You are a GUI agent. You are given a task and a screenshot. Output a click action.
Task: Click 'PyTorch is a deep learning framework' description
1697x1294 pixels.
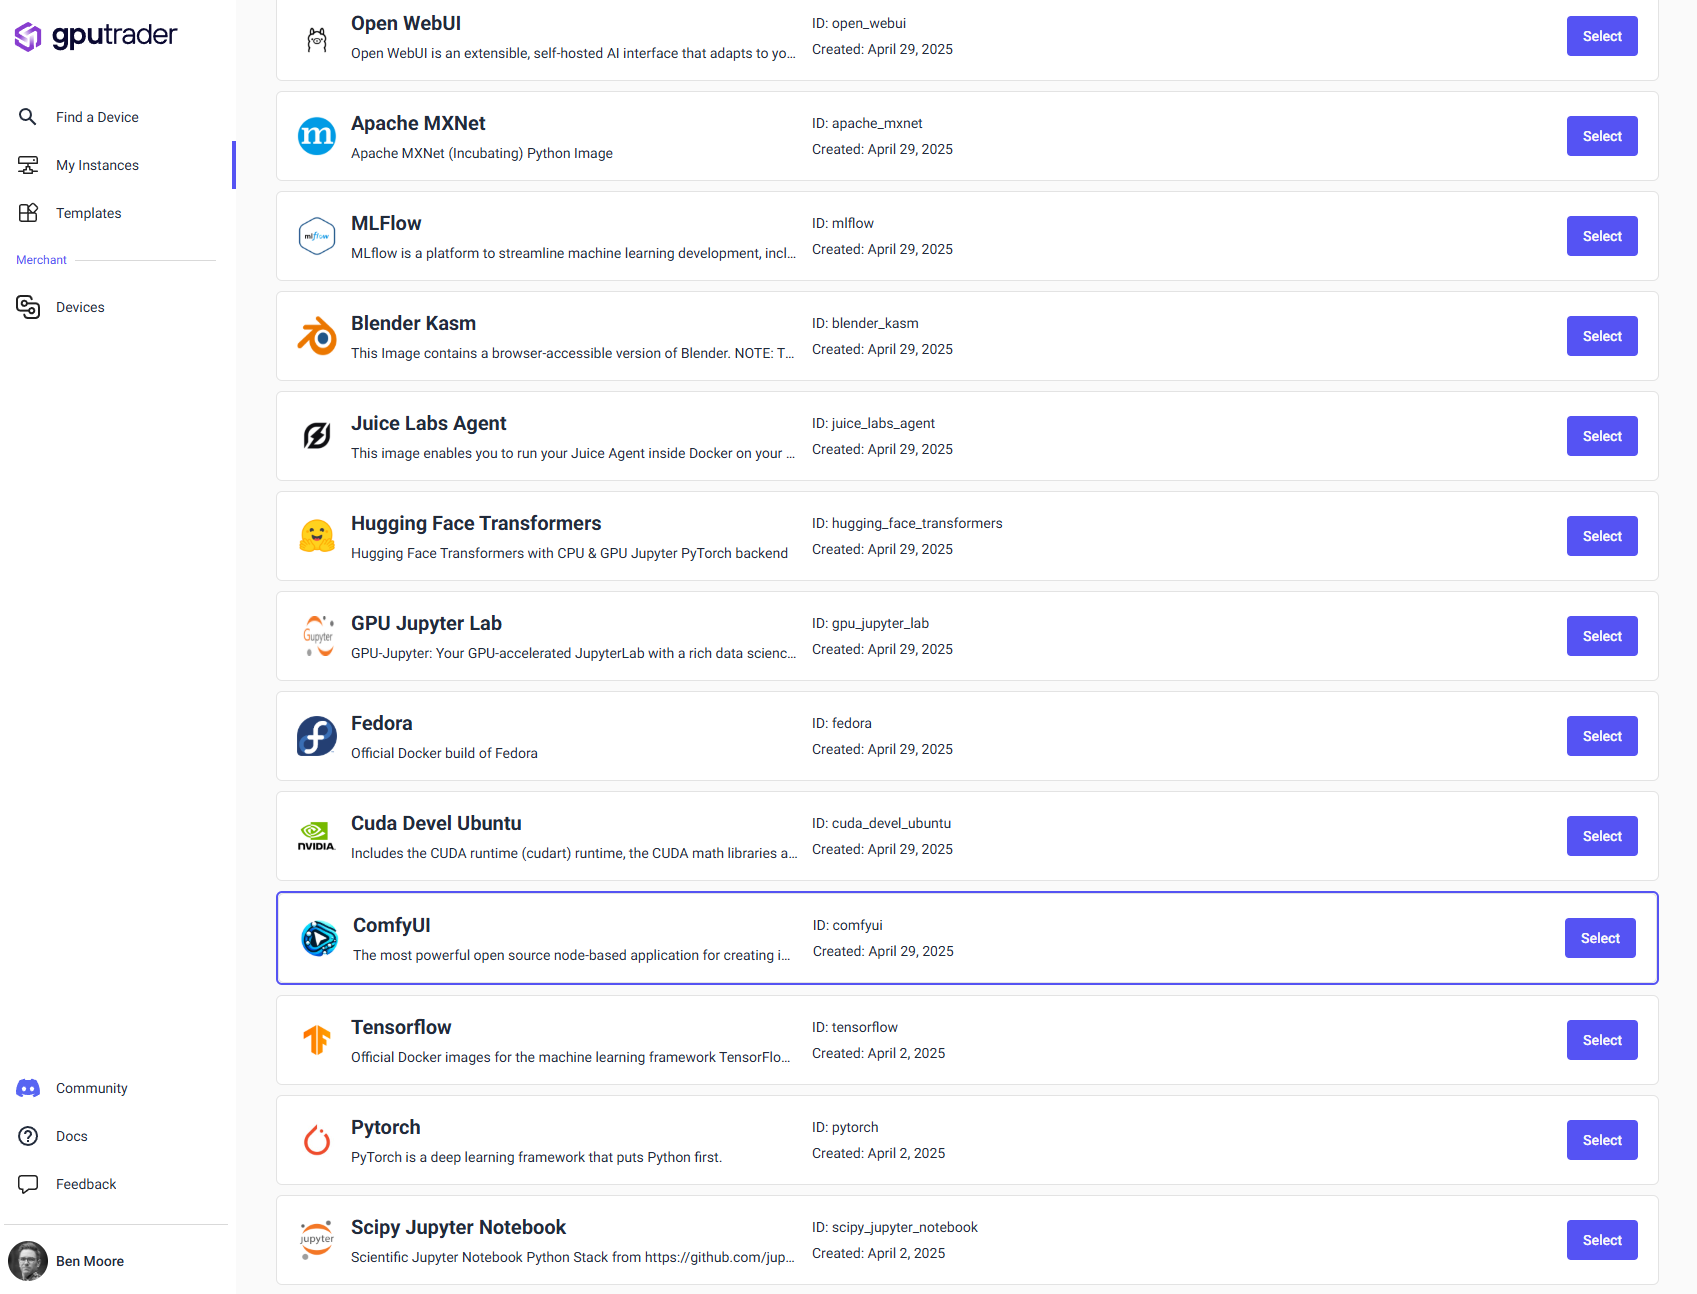[536, 1157]
